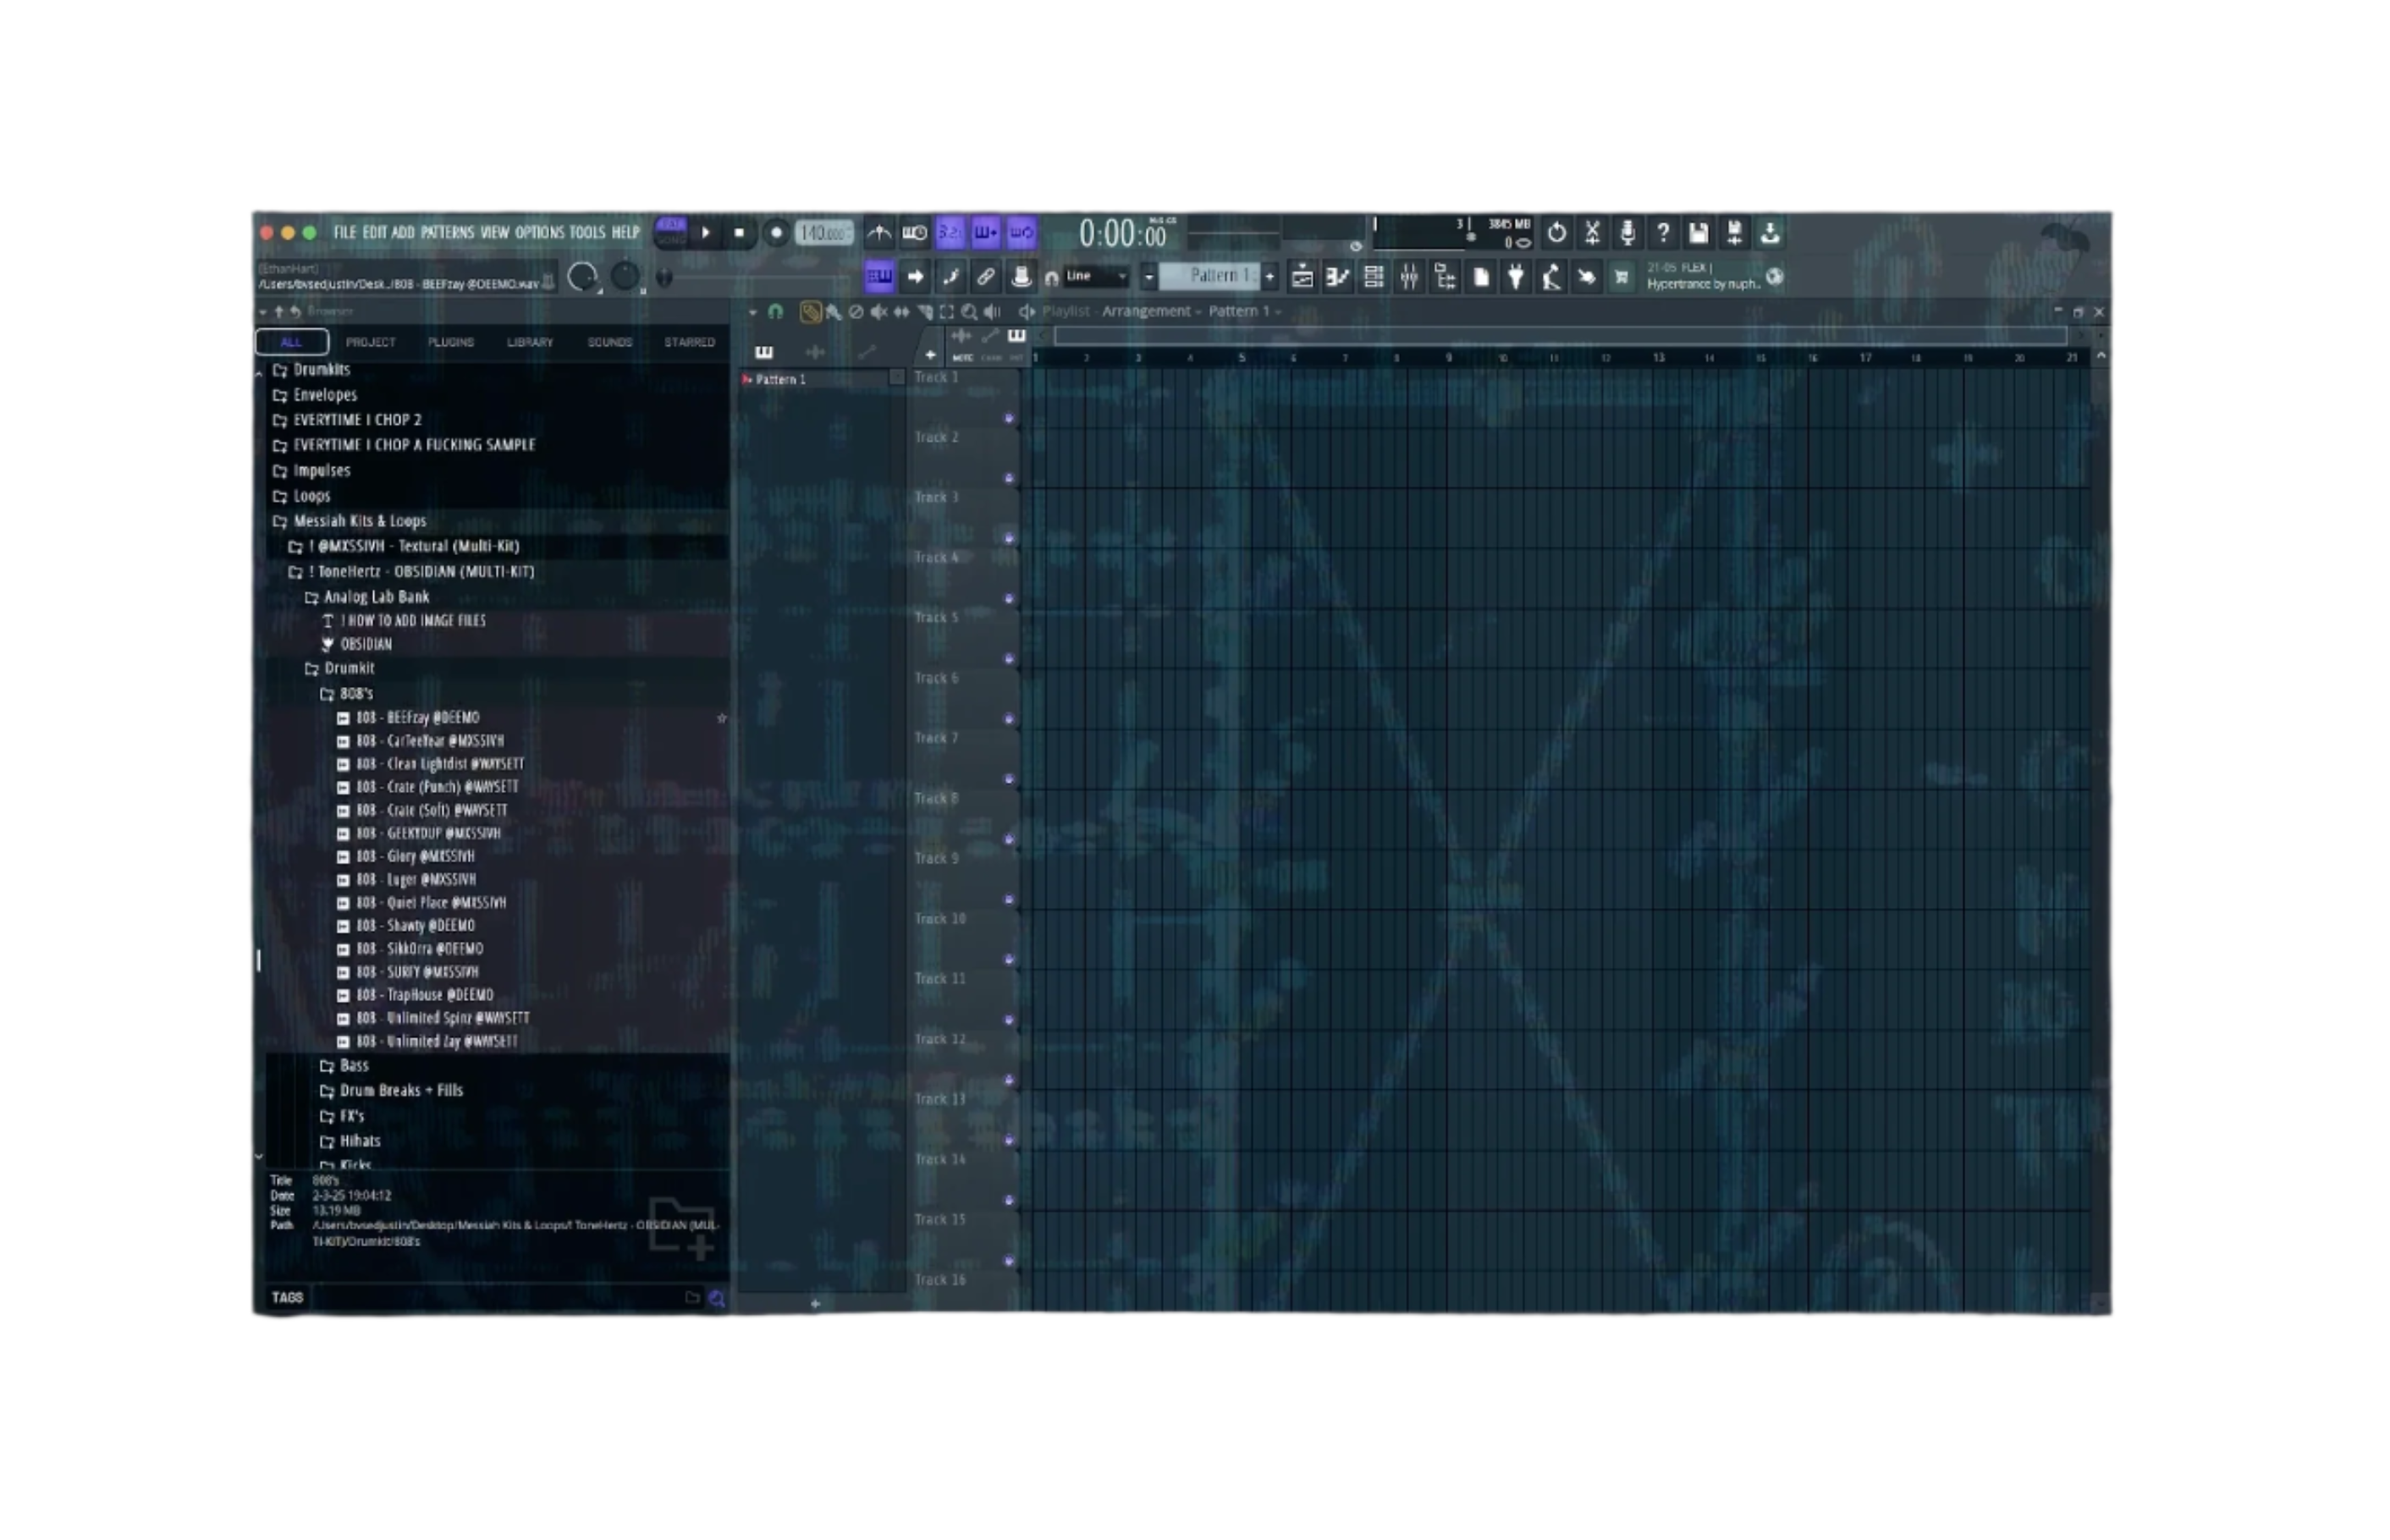The image size is (2390, 1540).
Task: Click the master volume knob
Action: (x=582, y=277)
